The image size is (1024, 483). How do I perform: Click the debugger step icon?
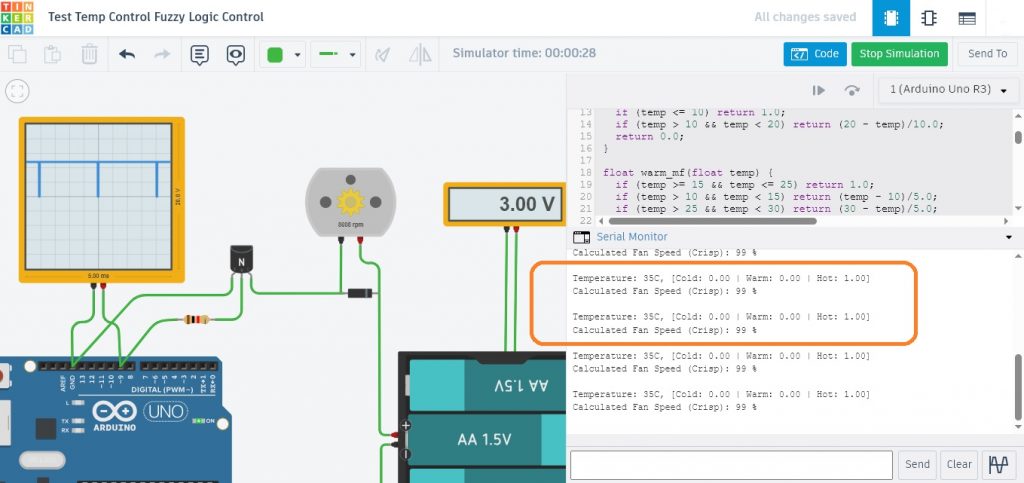pyautogui.click(x=818, y=90)
